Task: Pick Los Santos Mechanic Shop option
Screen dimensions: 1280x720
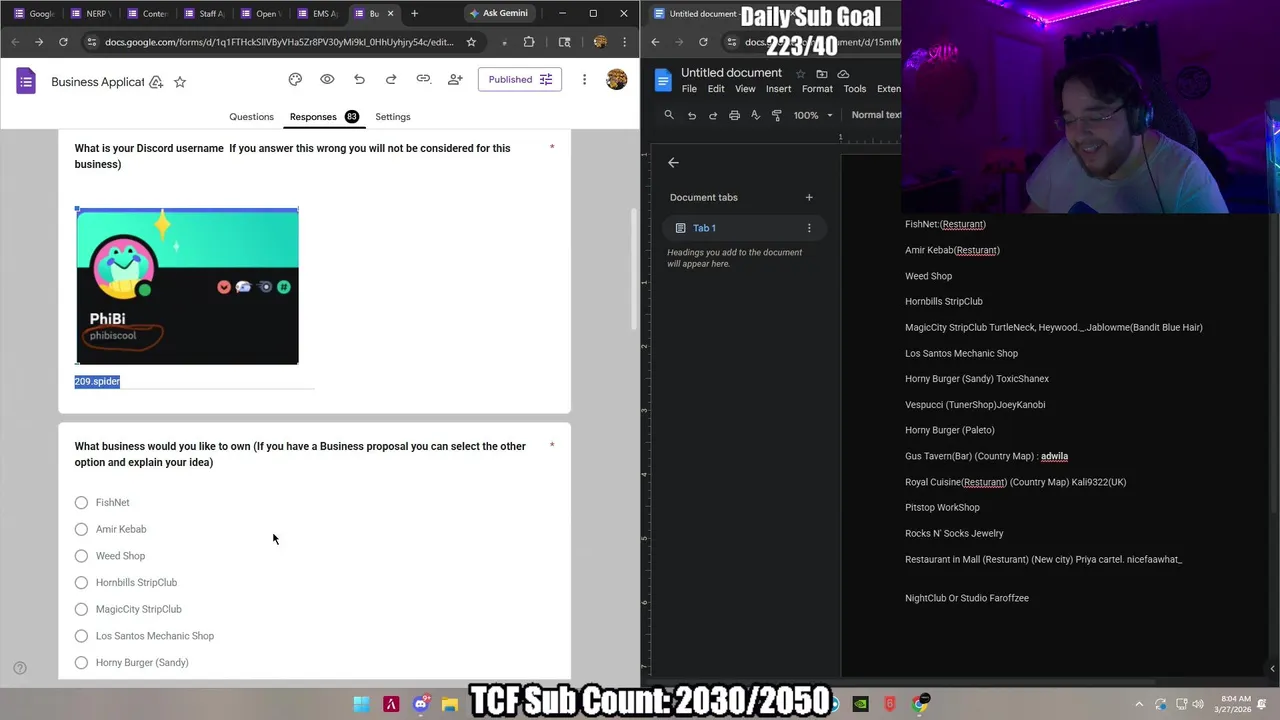Action: (81, 636)
